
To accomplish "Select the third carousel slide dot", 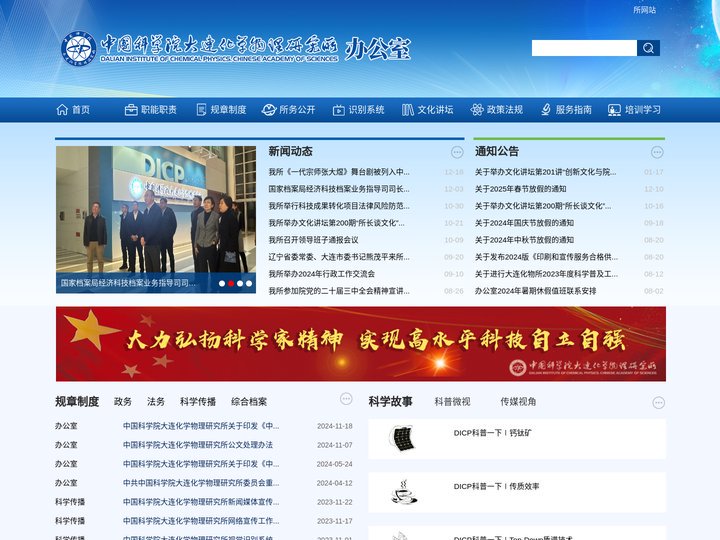I will coord(240,283).
